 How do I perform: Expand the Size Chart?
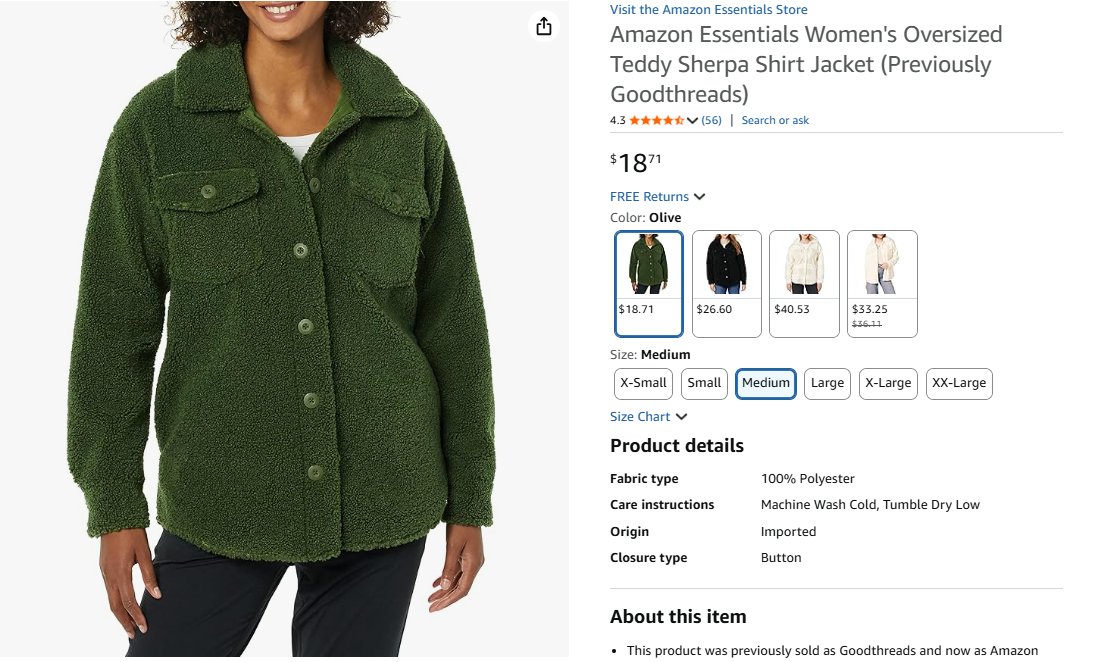click(681, 417)
